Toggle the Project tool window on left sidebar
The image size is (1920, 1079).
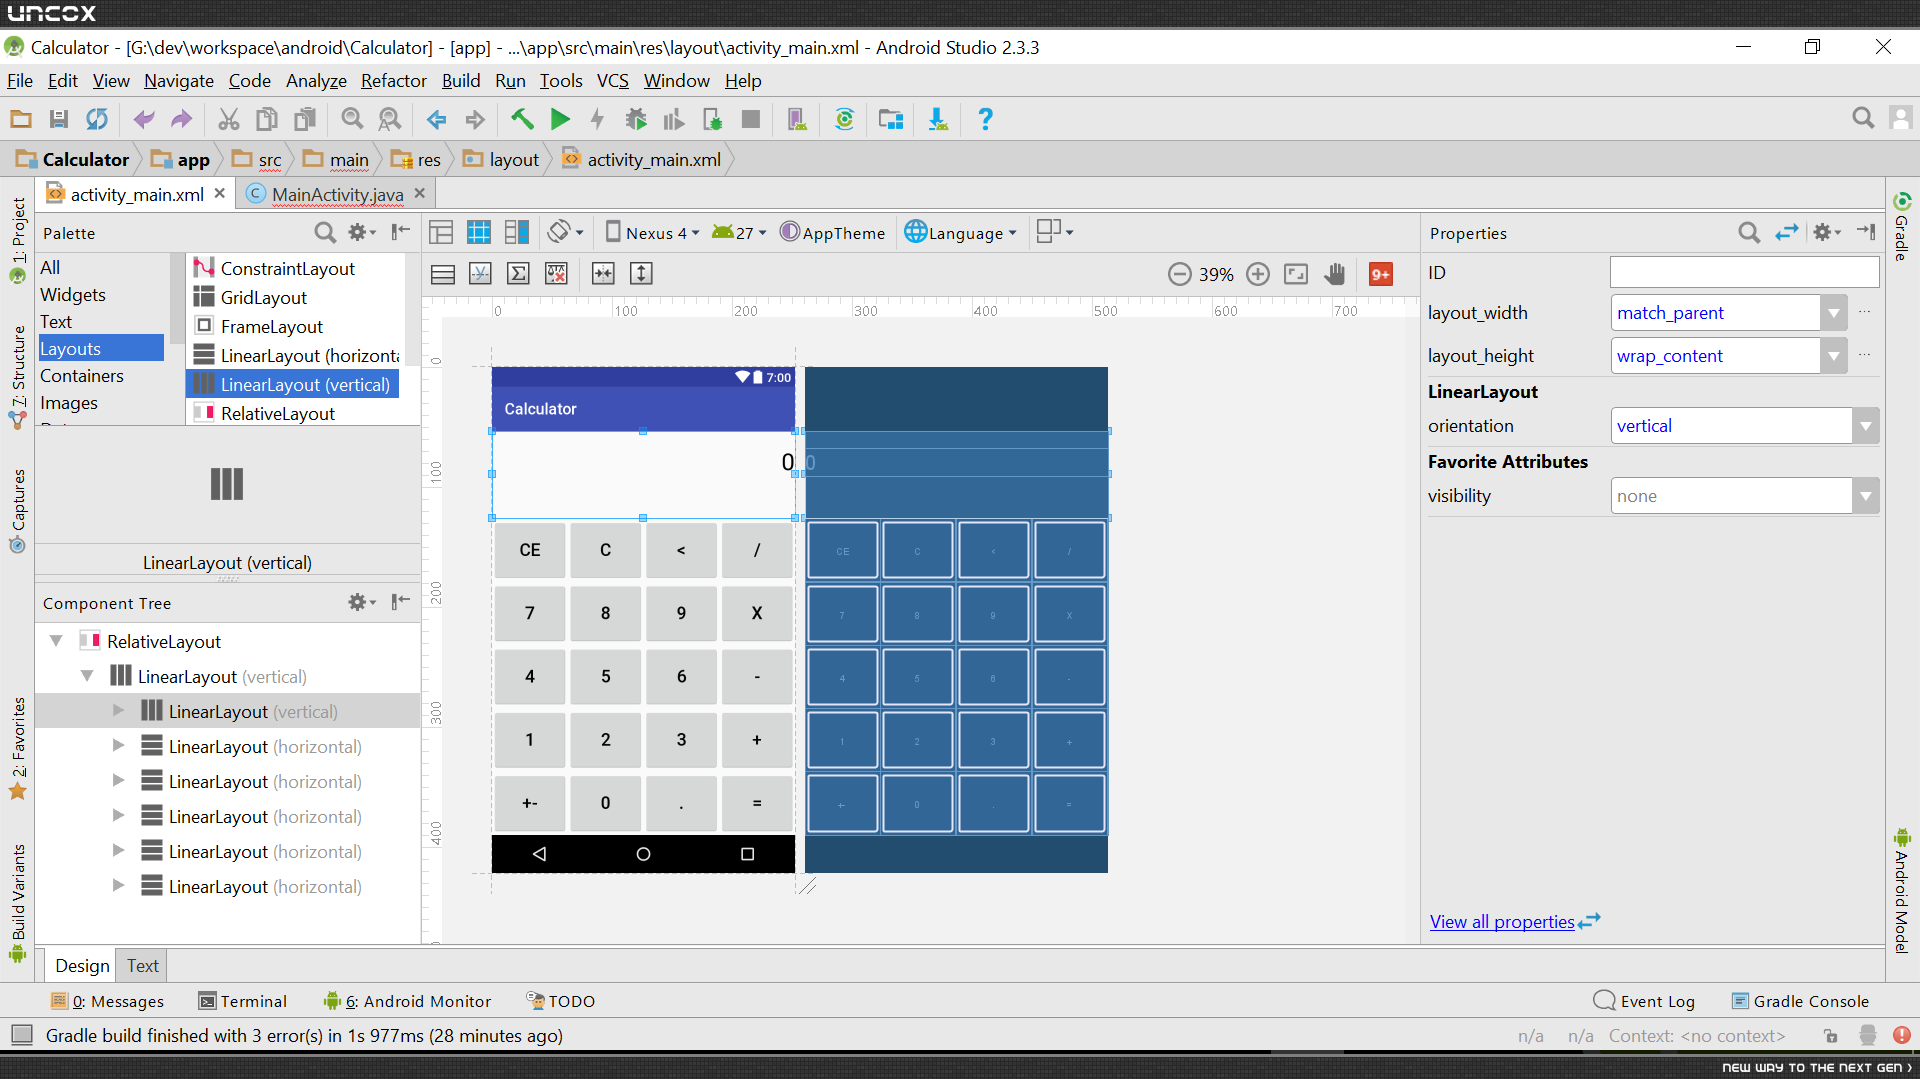click(18, 240)
